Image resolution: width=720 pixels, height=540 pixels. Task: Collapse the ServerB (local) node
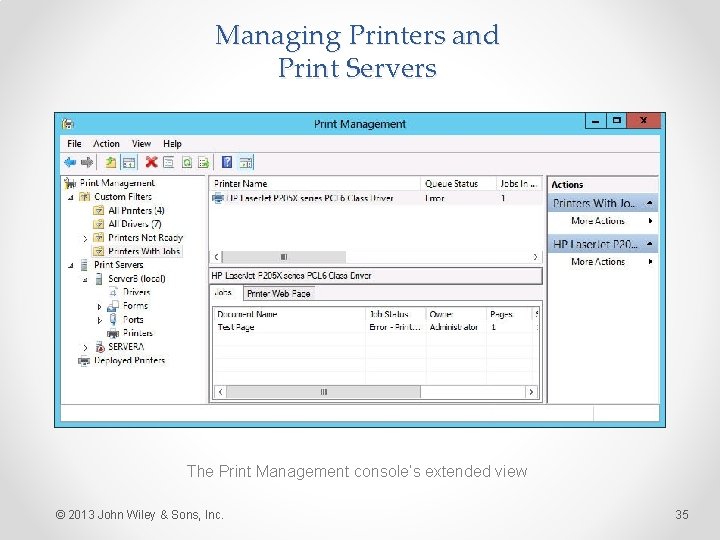85,279
